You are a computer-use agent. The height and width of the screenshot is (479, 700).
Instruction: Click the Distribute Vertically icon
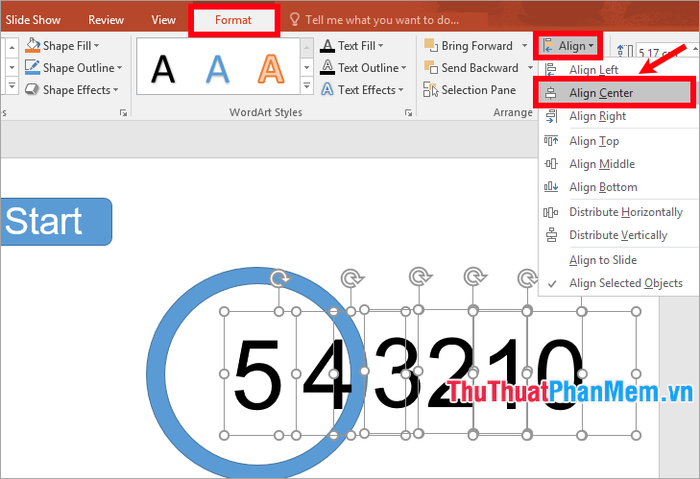point(551,235)
